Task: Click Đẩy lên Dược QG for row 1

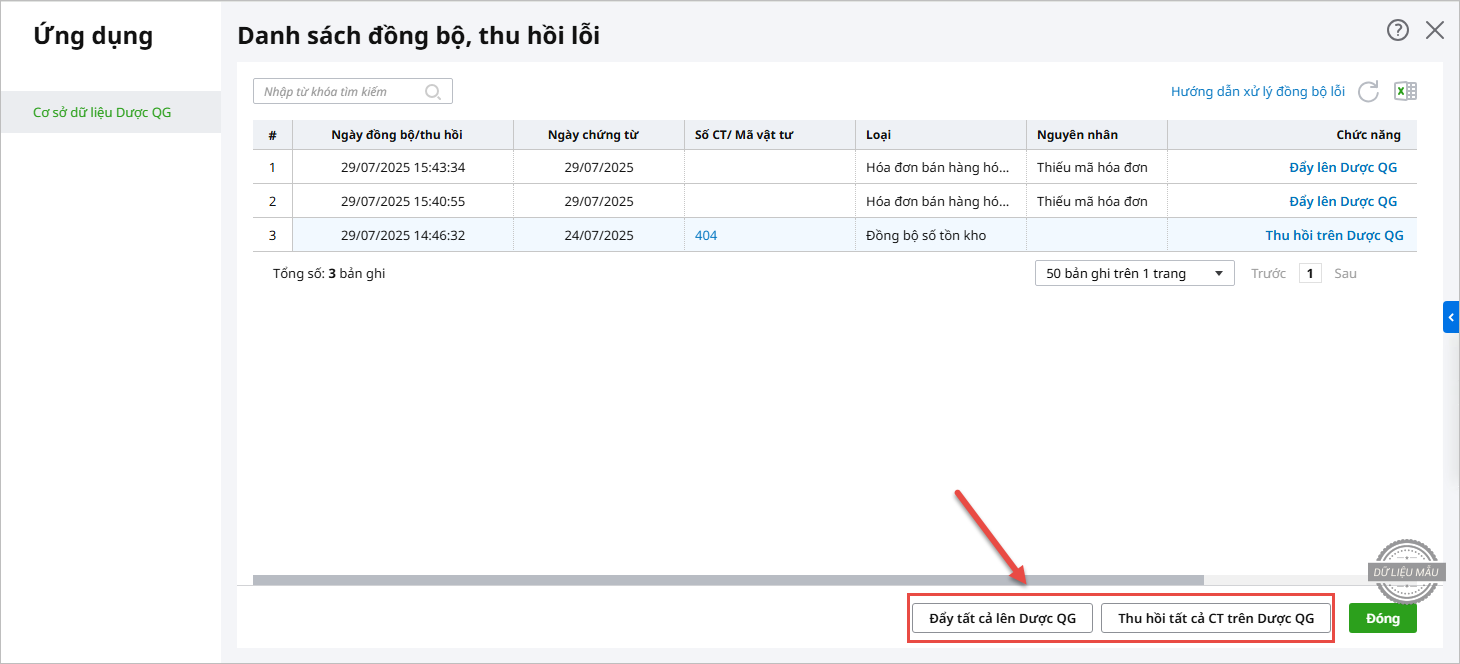Action: pos(1343,167)
